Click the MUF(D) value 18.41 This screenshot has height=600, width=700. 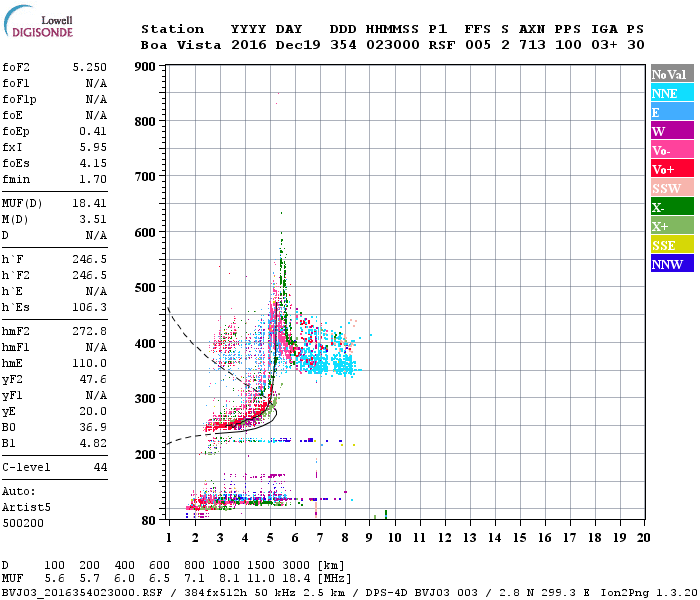[89, 204]
